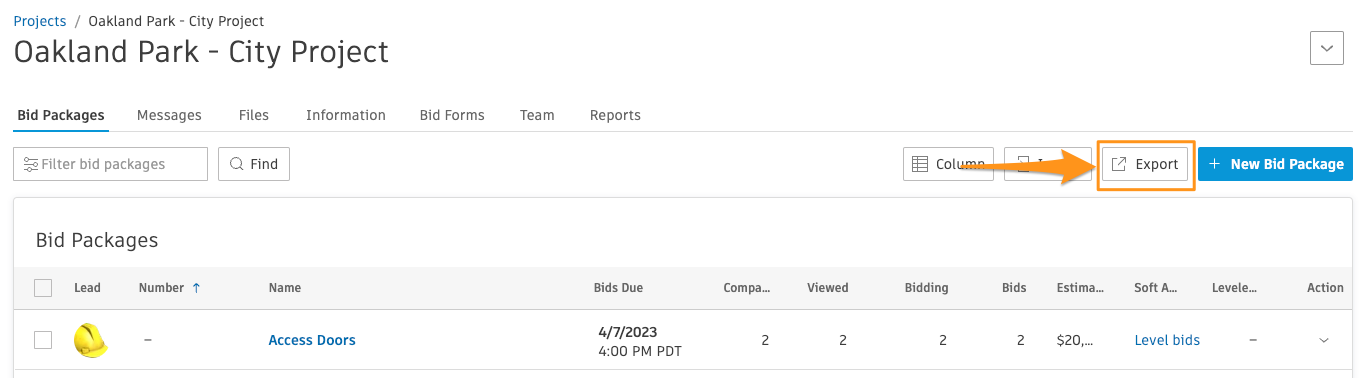
Task: Click the filter sliders icon
Action: [31, 164]
